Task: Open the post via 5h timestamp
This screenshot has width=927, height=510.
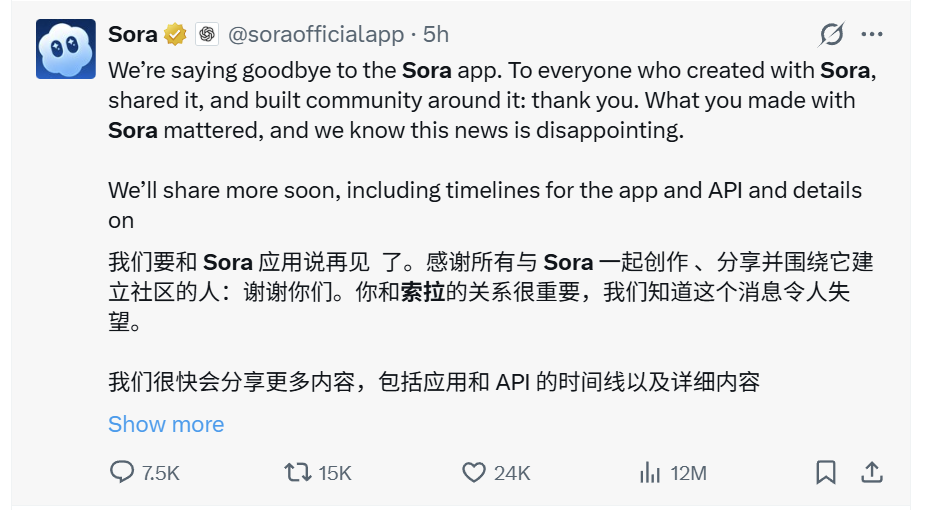Action: point(436,34)
